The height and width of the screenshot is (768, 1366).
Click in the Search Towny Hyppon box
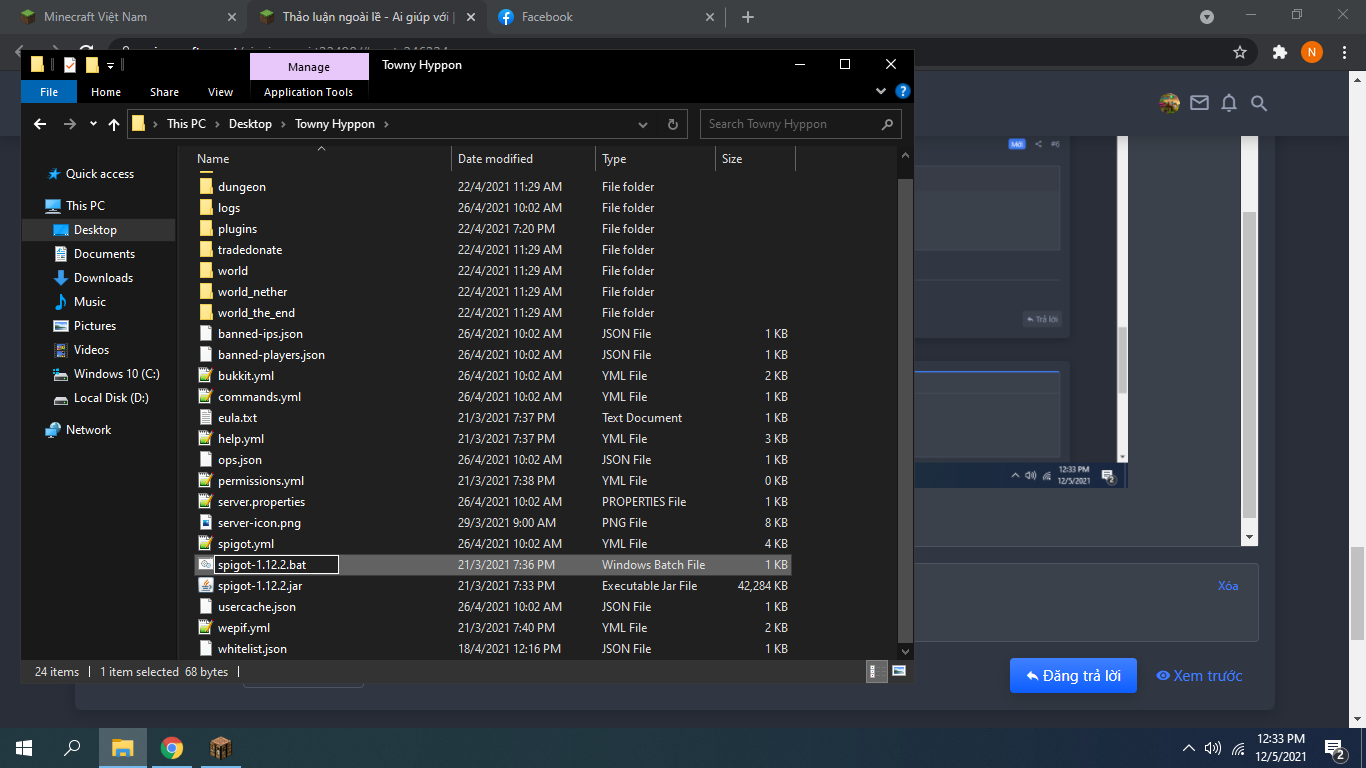(790, 124)
